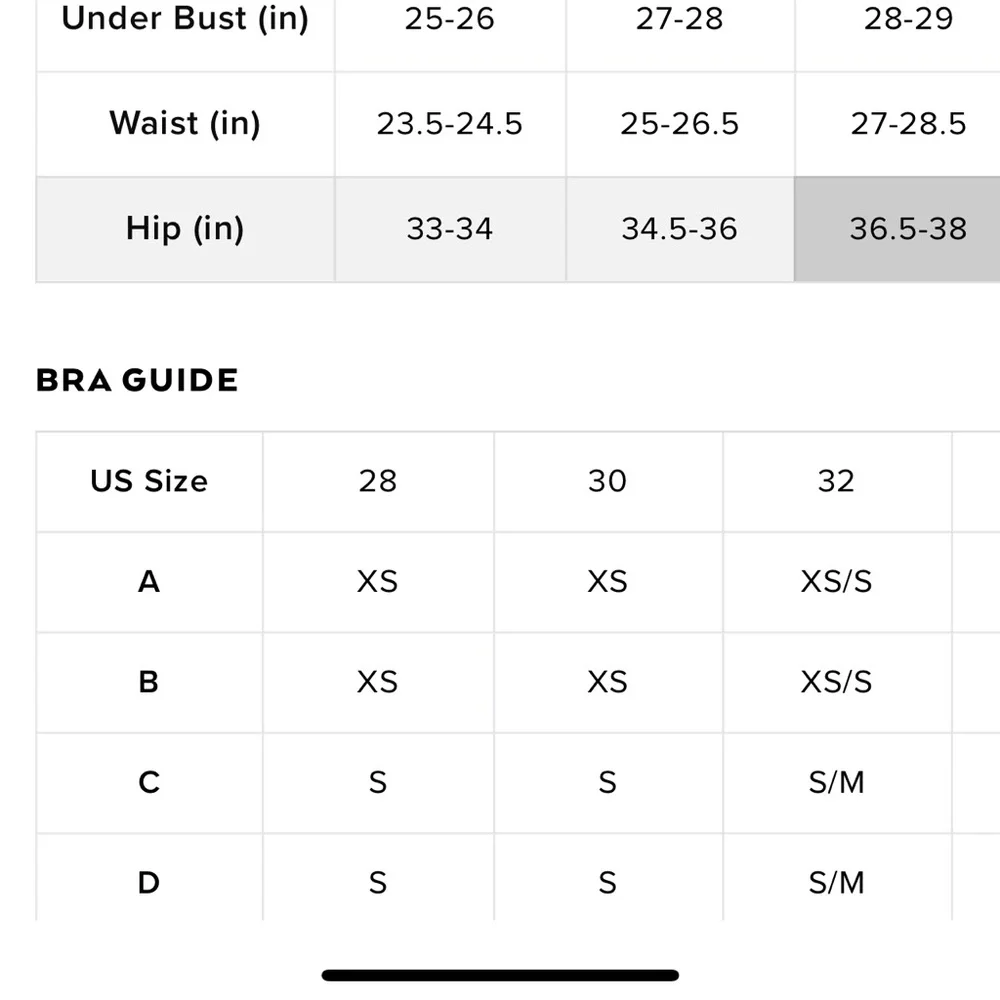
Task: Select the Hip (in) row header
Action: click(x=185, y=229)
